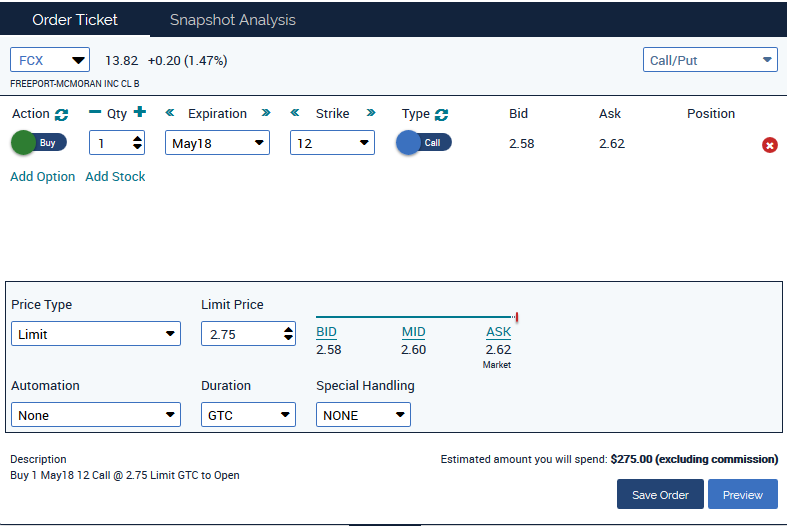Screen dimensions: 787x526
Task: Expand the Call/Put strategy dropdown
Action: point(710,60)
